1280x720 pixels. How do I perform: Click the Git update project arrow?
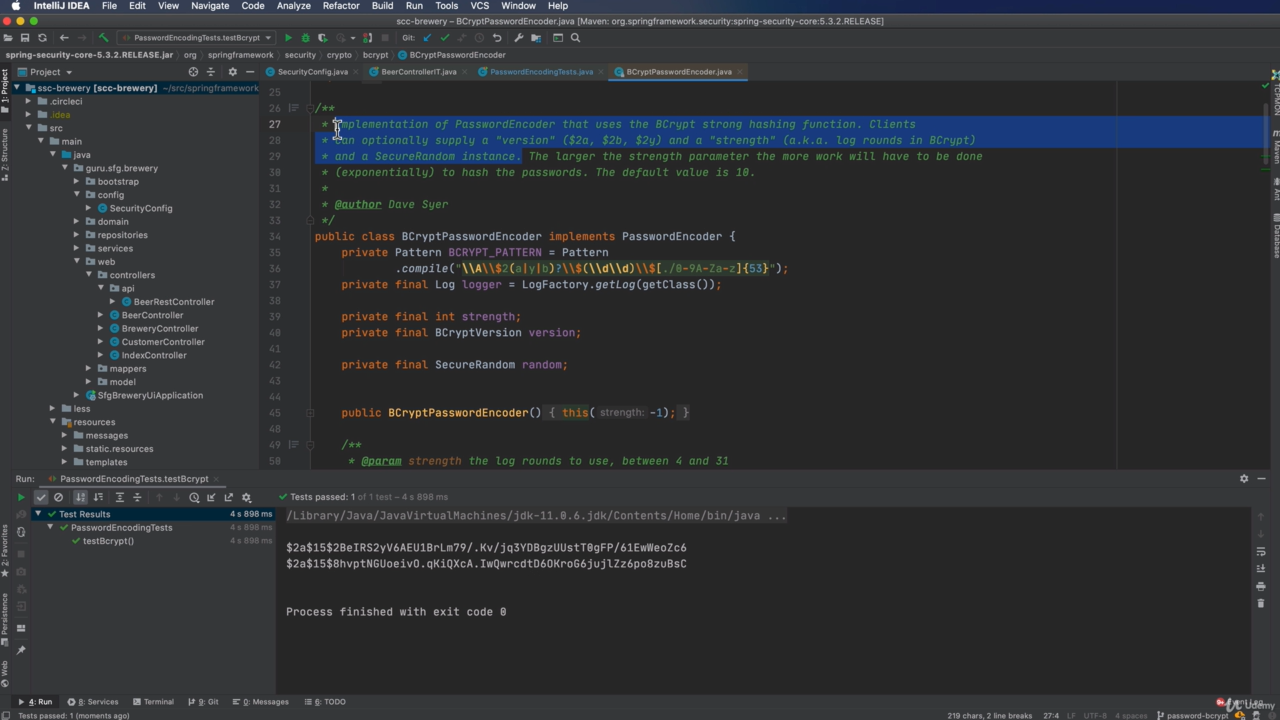[427, 38]
